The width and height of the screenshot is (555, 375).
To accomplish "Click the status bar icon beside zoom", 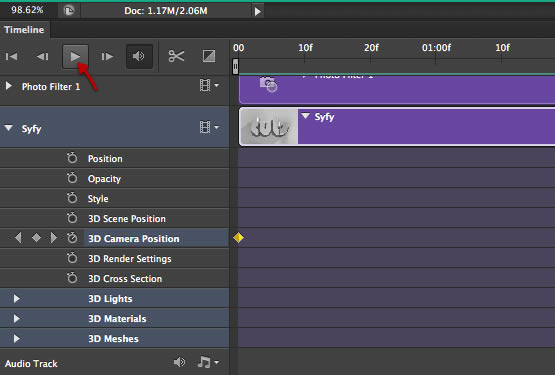I will [69, 11].
